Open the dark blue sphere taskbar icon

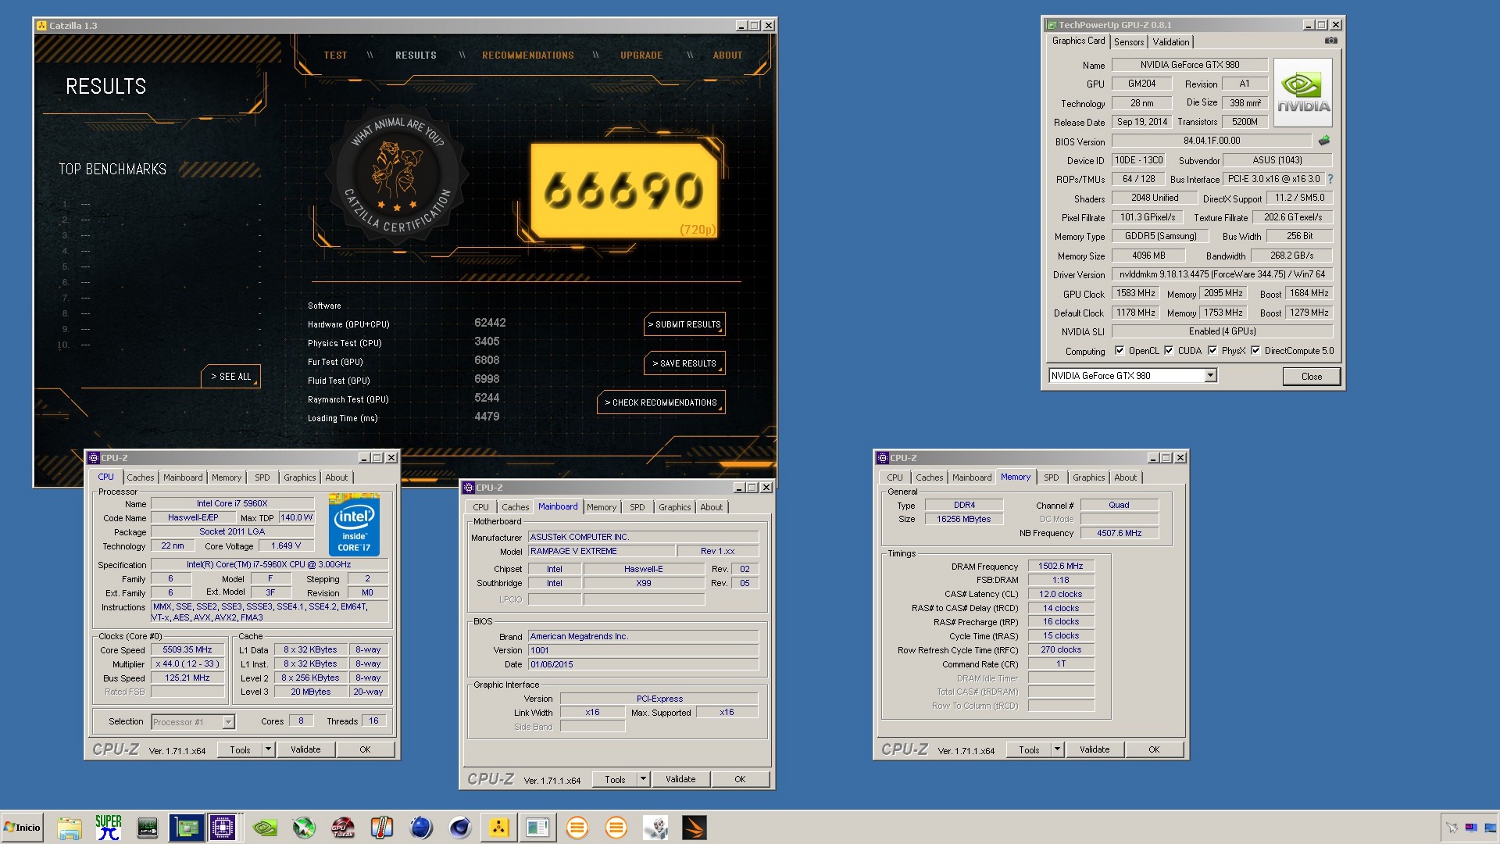point(460,827)
